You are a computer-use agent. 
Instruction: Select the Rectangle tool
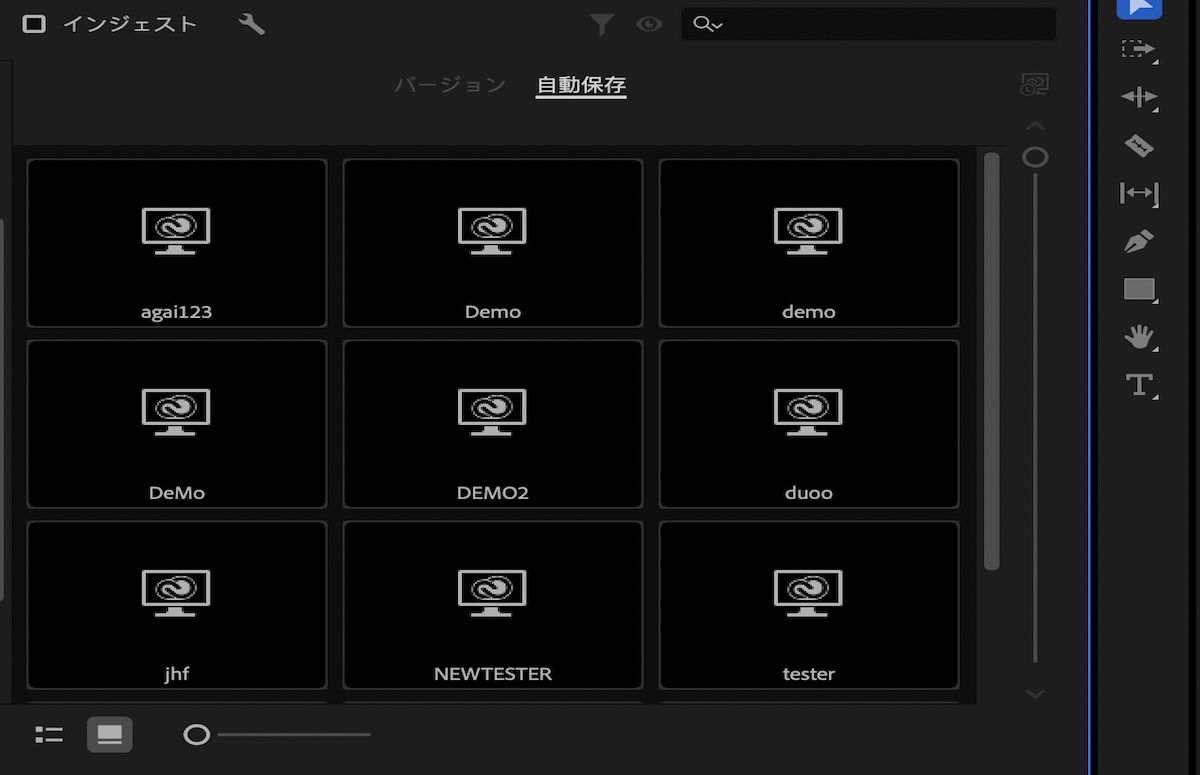tap(1140, 290)
